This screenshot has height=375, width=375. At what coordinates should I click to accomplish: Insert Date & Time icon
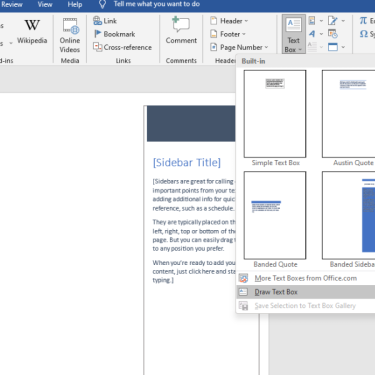[333, 34]
